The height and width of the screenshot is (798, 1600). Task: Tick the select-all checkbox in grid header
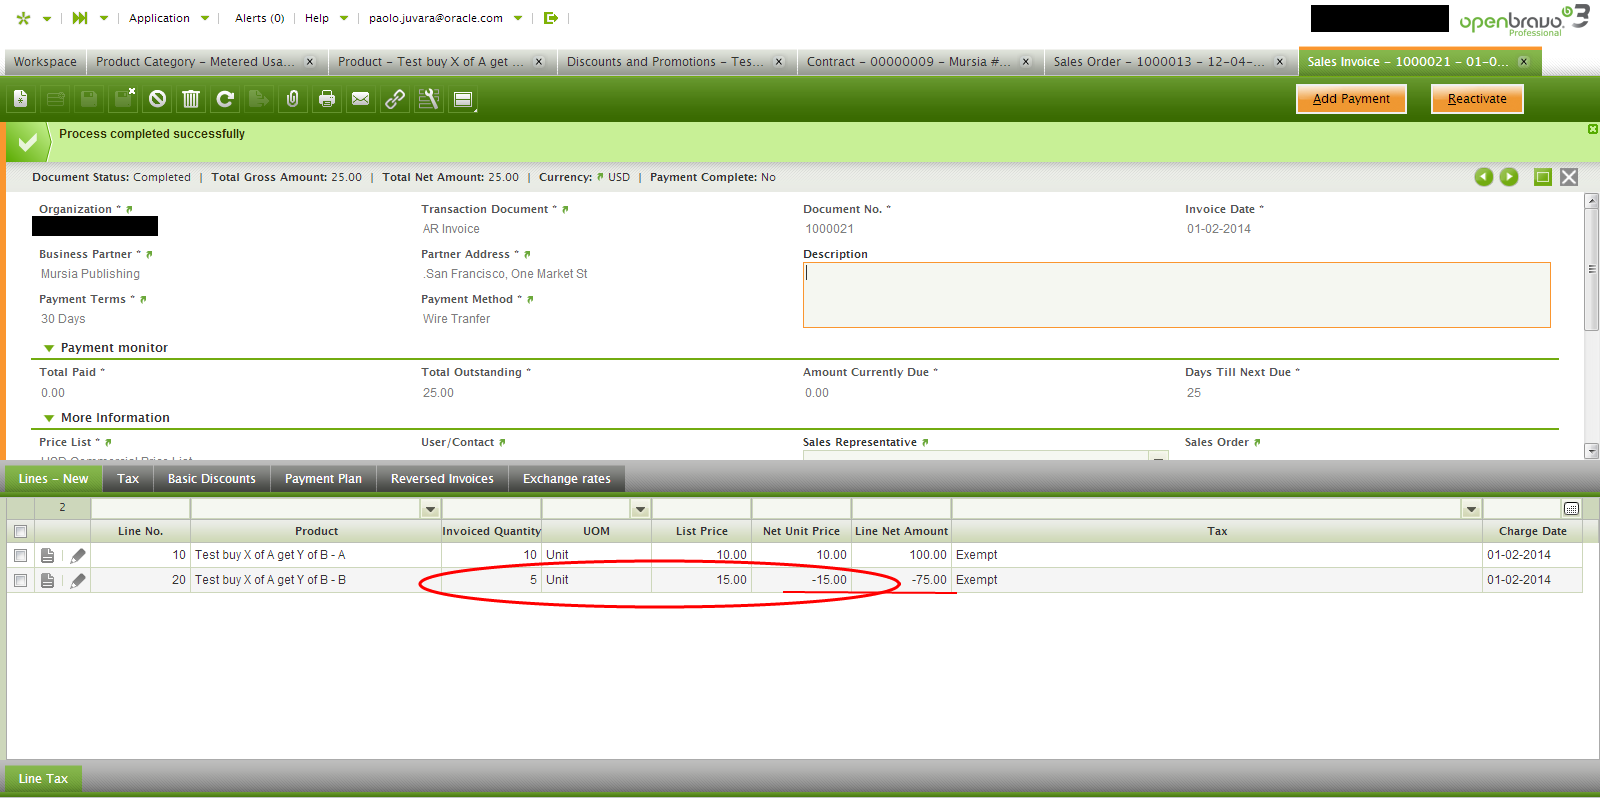pyautogui.click(x=20, y=532)
